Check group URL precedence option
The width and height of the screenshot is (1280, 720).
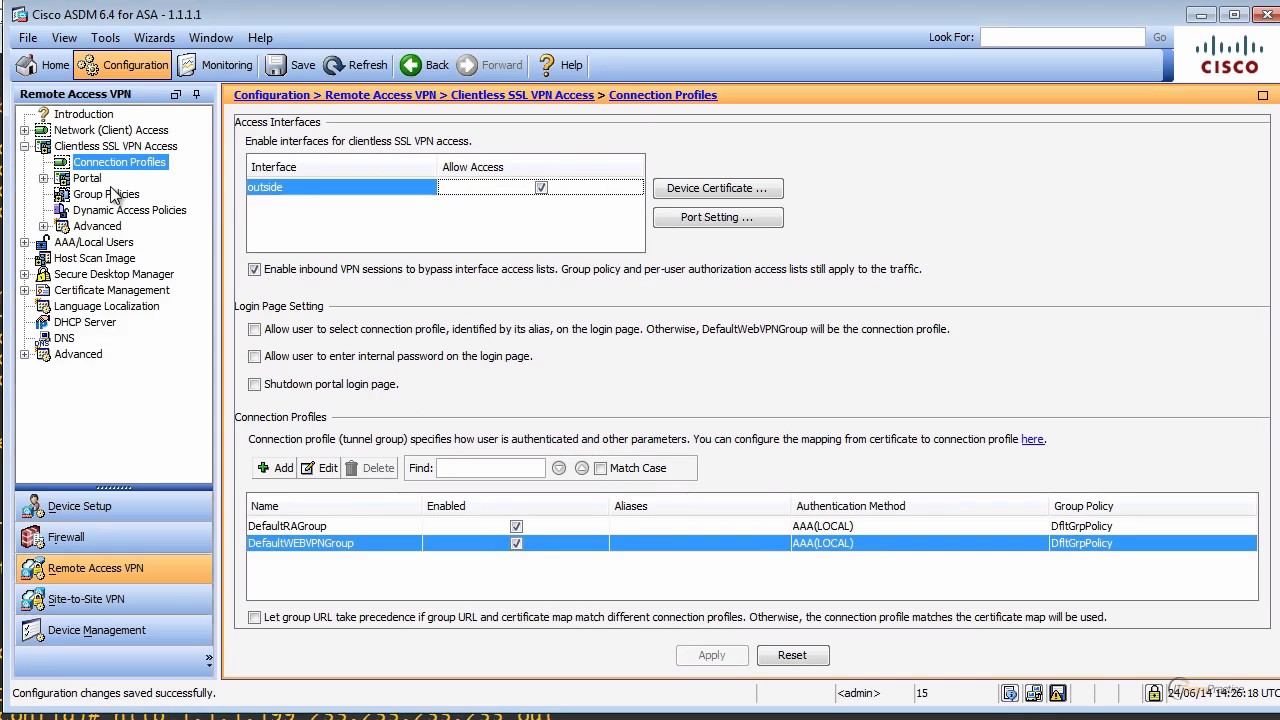[254, 617]
